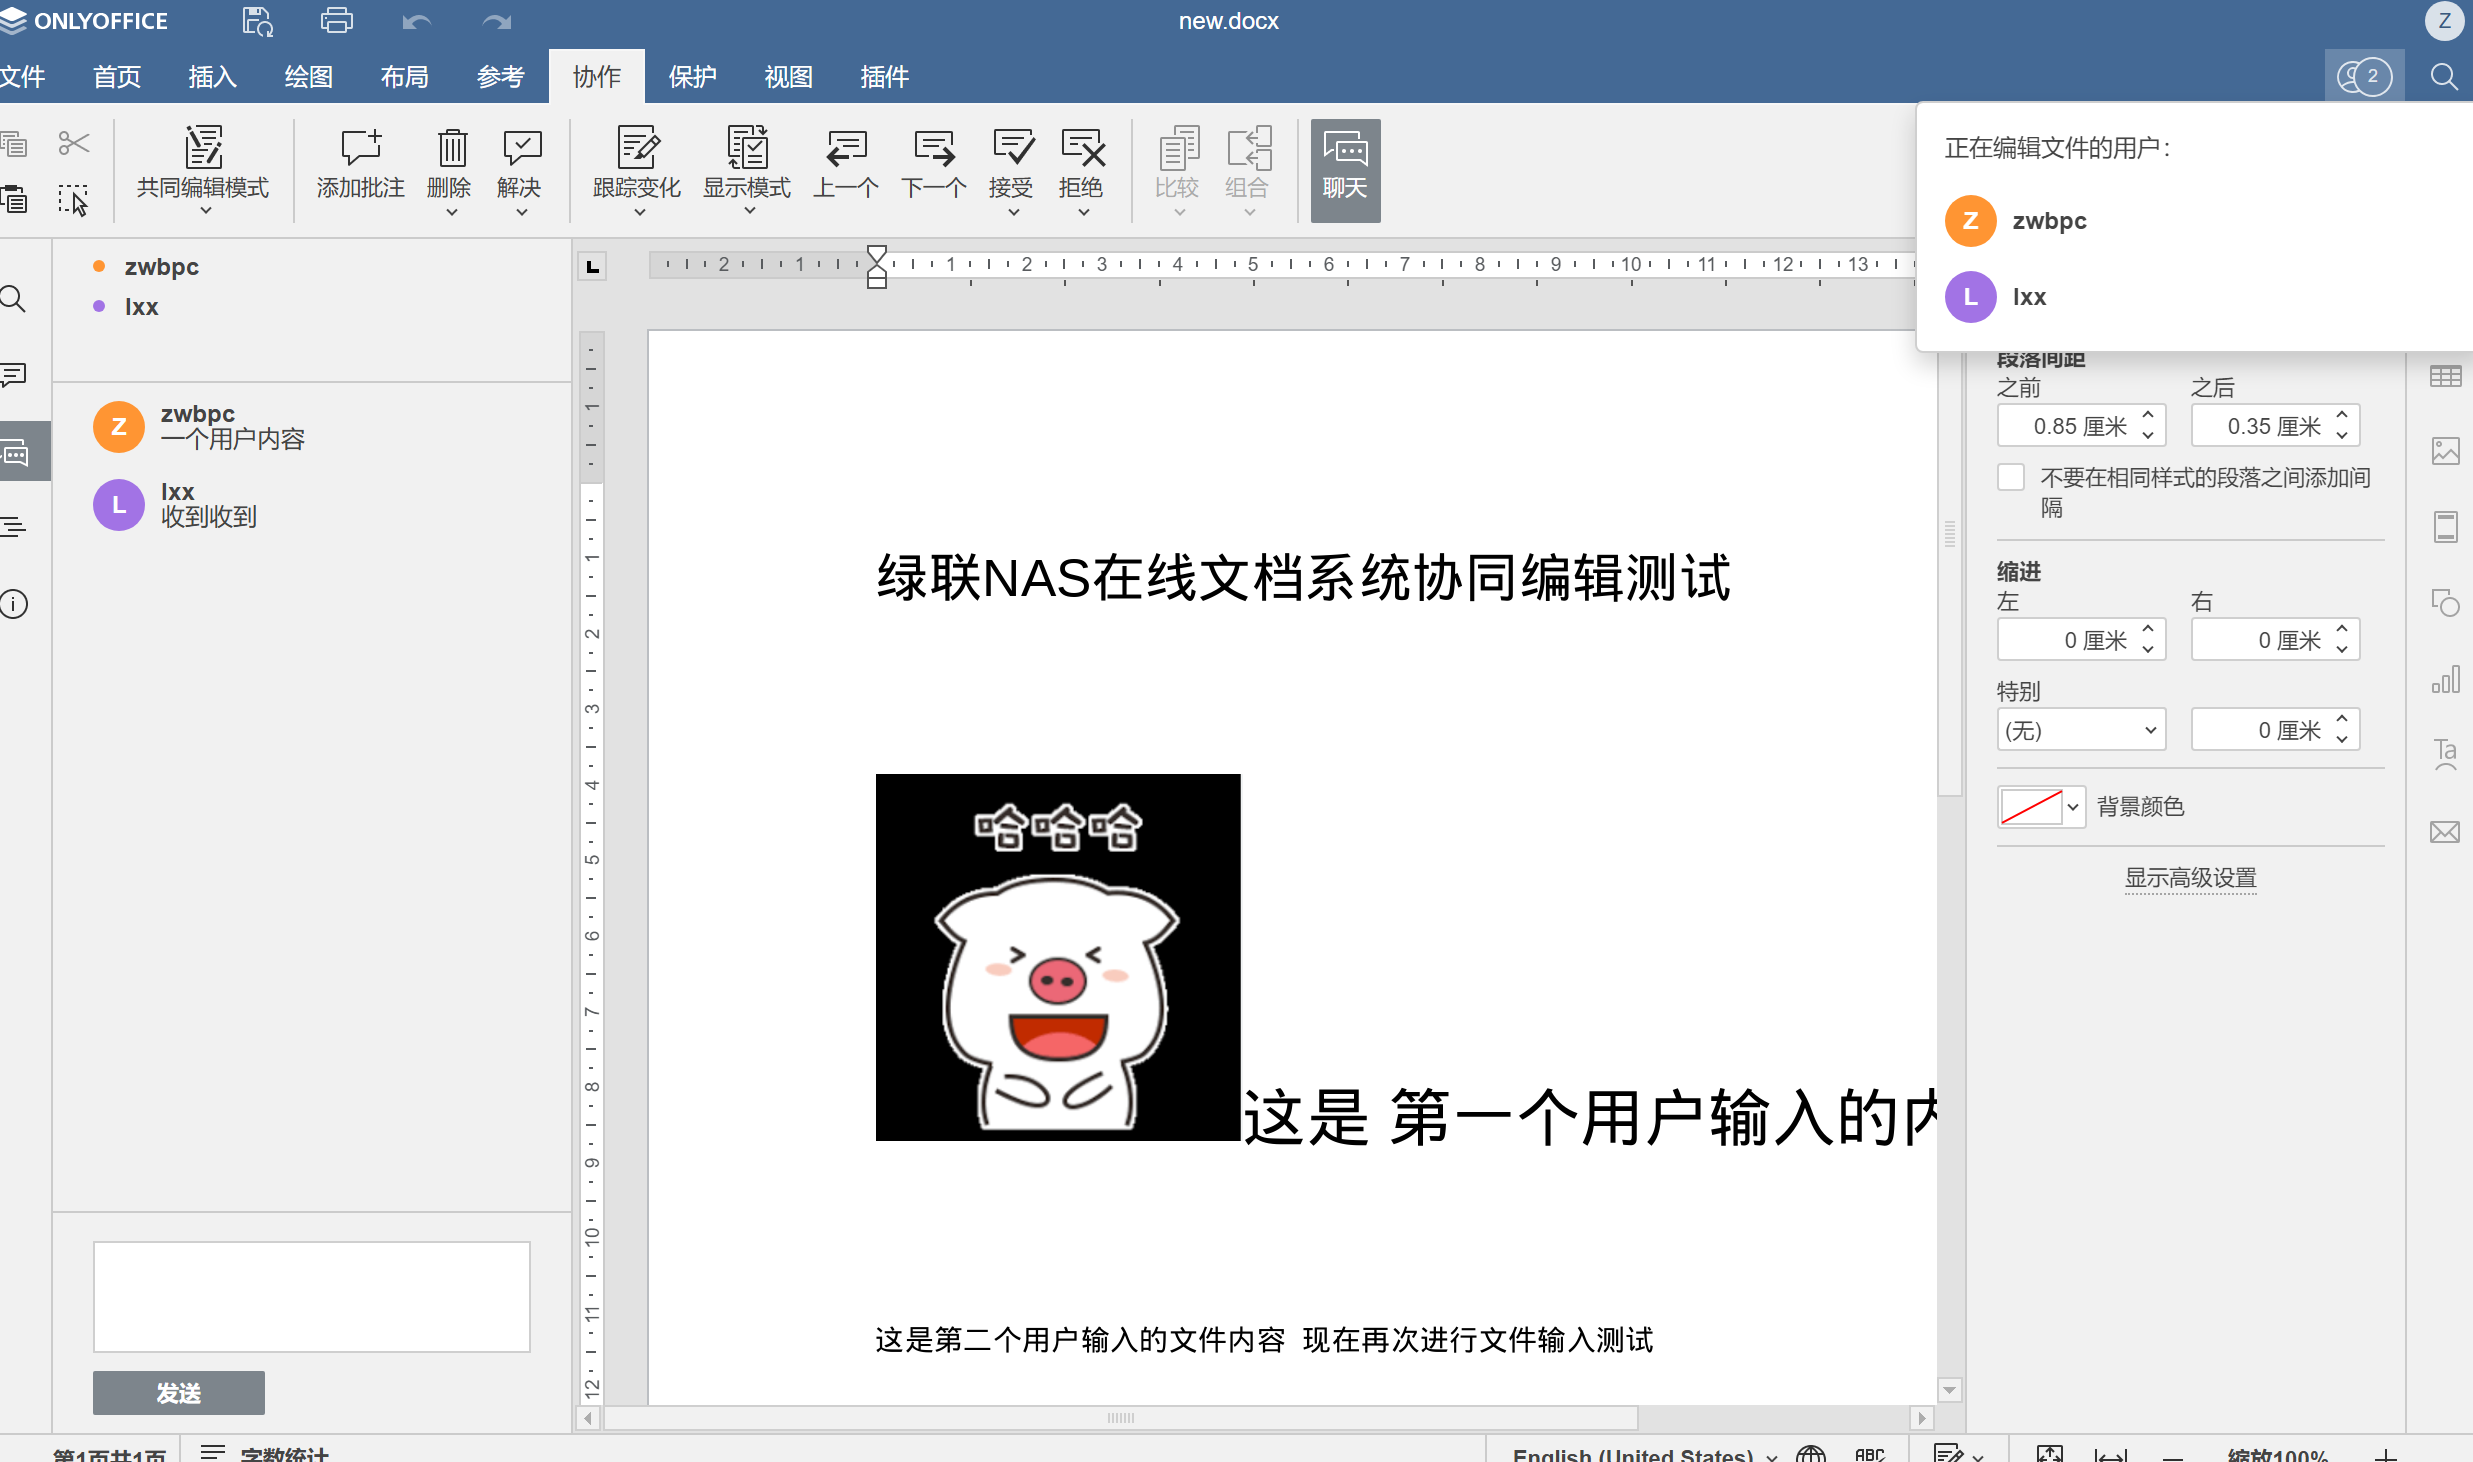Click the Display mode icon
The width and height of the screenshot is (2473, 1462).
747,148
